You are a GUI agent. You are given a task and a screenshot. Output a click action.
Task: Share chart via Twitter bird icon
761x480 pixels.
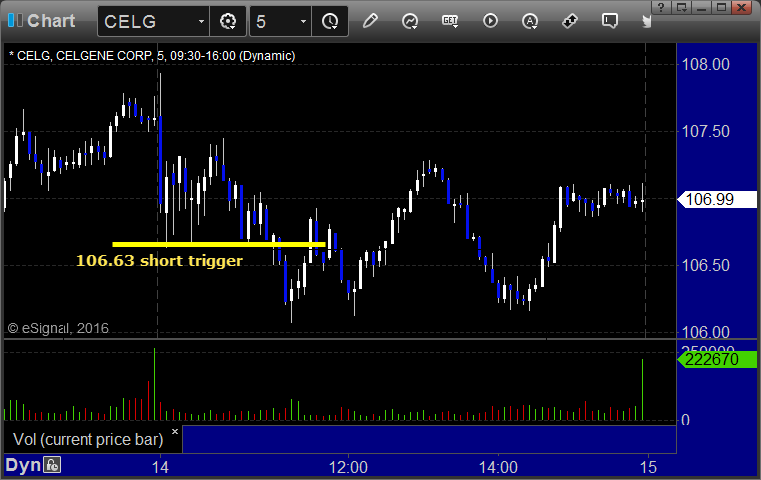point(646,21)
